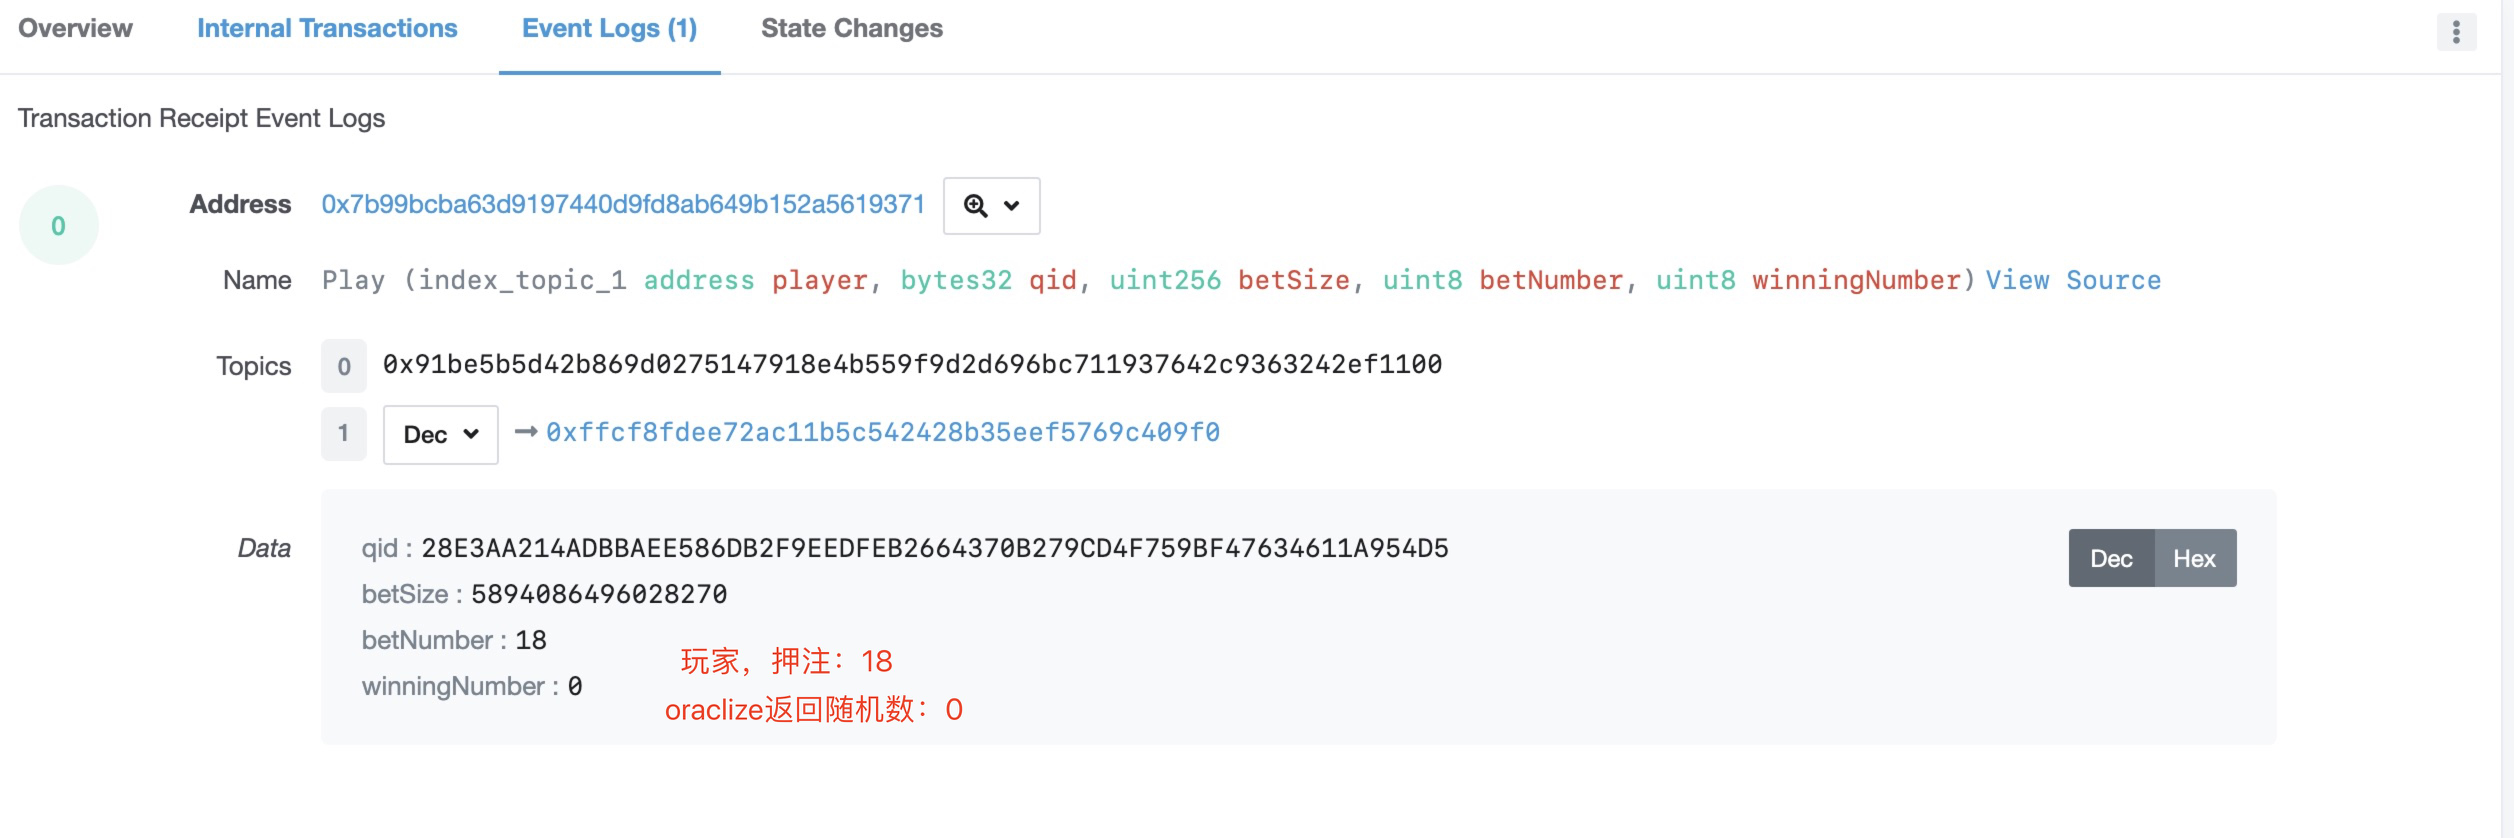The width and height of the screenshot is (2514, 838).
Task: Select topic index 1 badge
Action: coord(344,433)
